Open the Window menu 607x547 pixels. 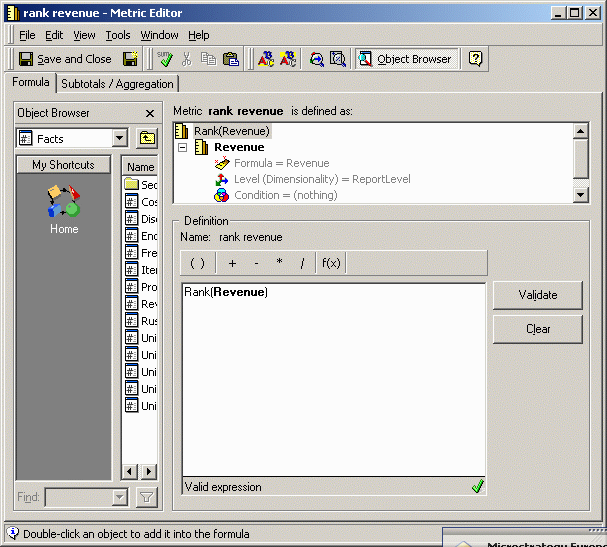click(x=159, y=35)
